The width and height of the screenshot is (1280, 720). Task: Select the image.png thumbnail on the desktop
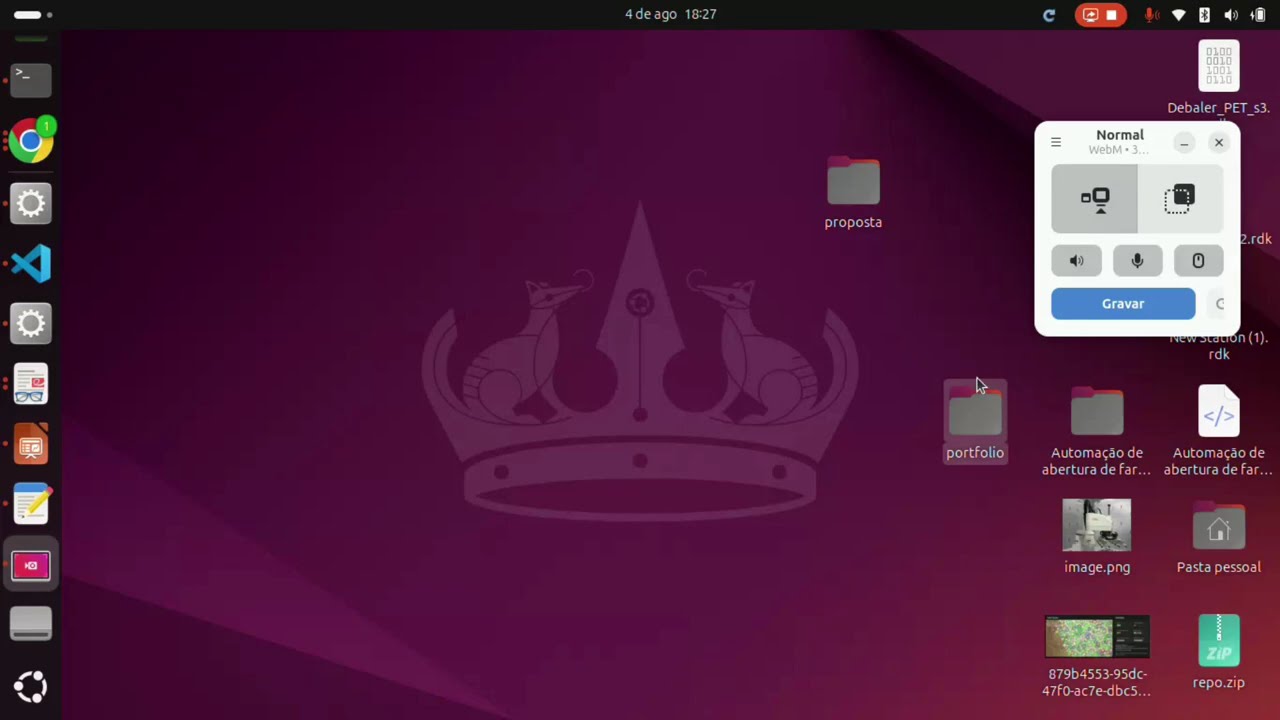point(1097,525)
